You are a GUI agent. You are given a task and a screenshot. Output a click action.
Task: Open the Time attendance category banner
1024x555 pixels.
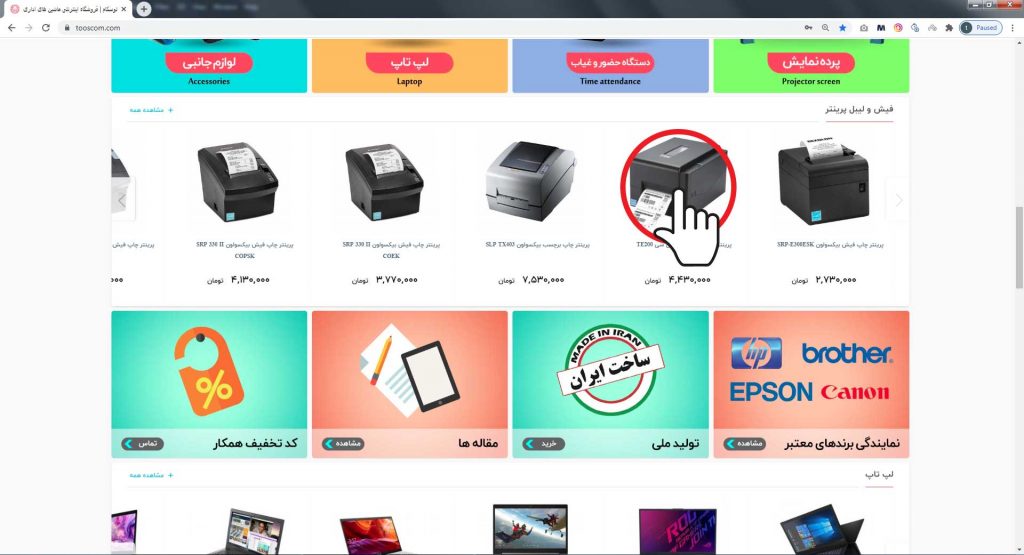[610, 65]
